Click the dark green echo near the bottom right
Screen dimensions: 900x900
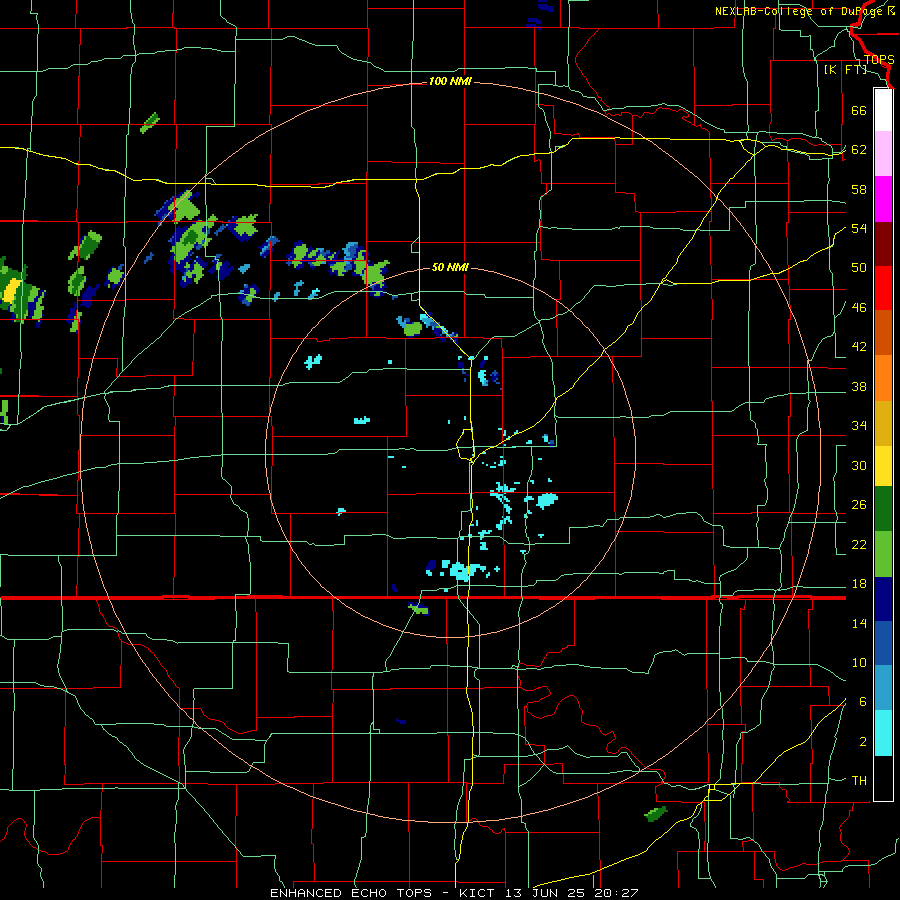coord(655,813)
